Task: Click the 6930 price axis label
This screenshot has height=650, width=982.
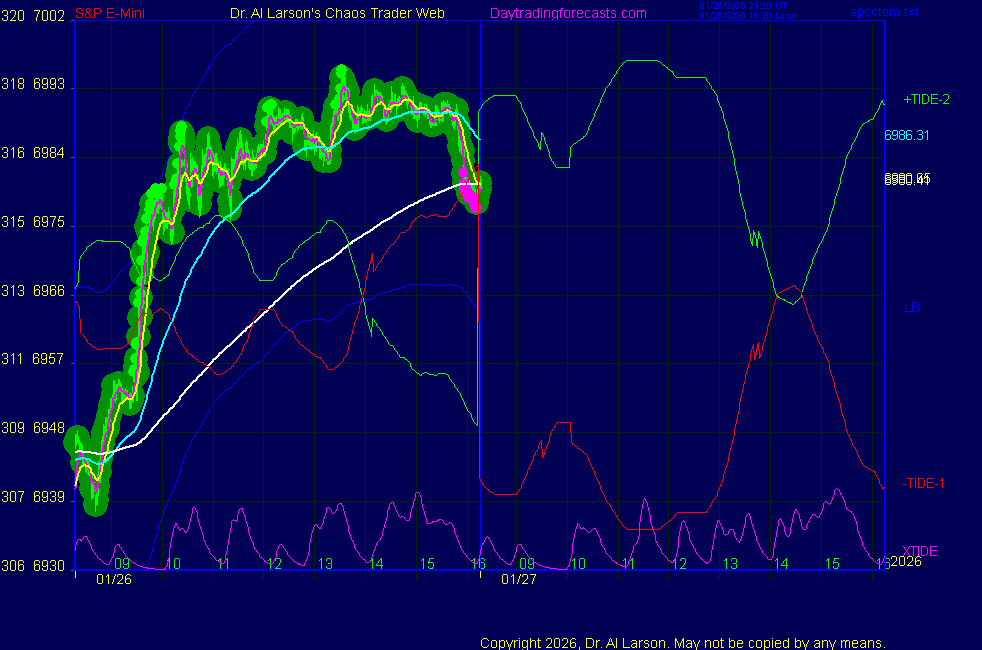Action: [49, 566]
